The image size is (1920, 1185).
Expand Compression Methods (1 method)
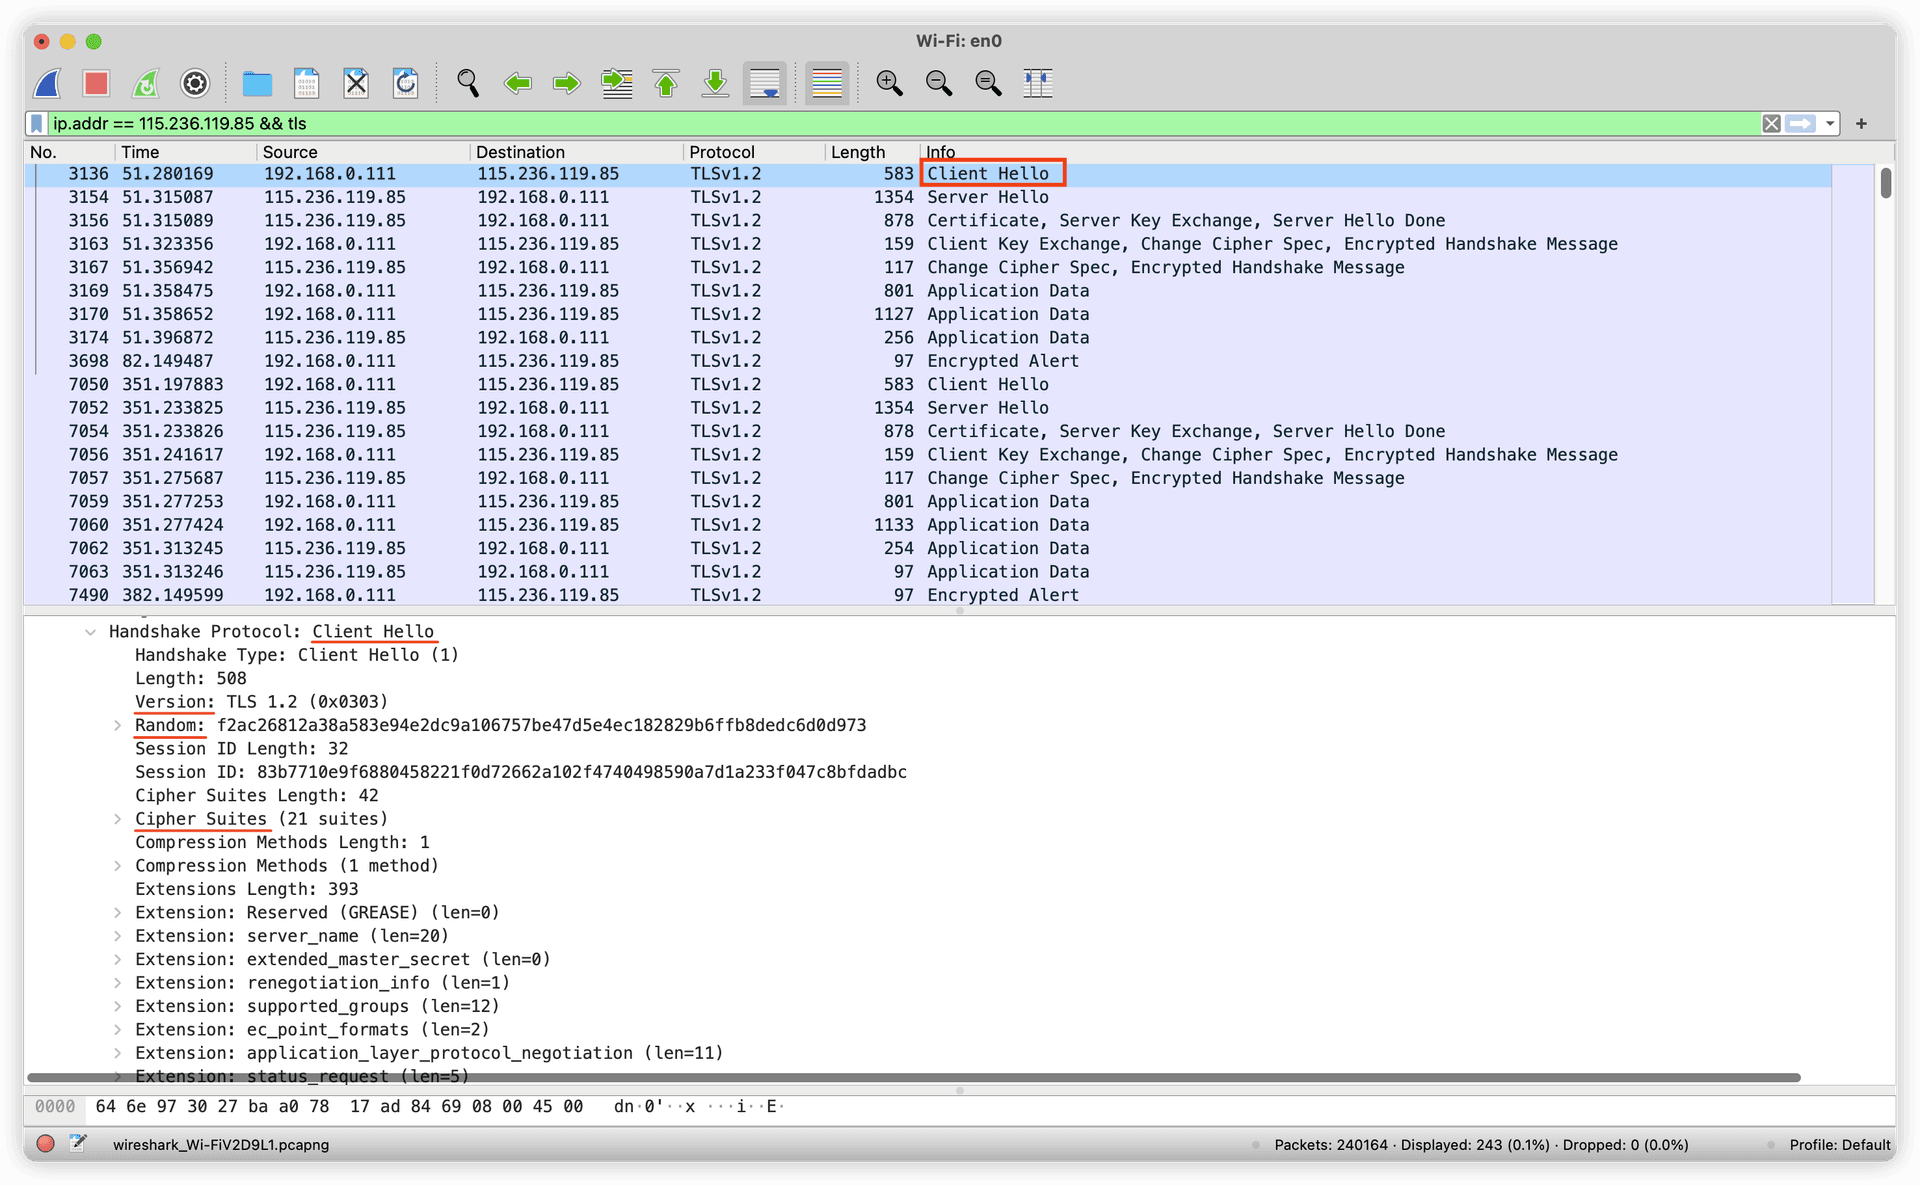117,866
